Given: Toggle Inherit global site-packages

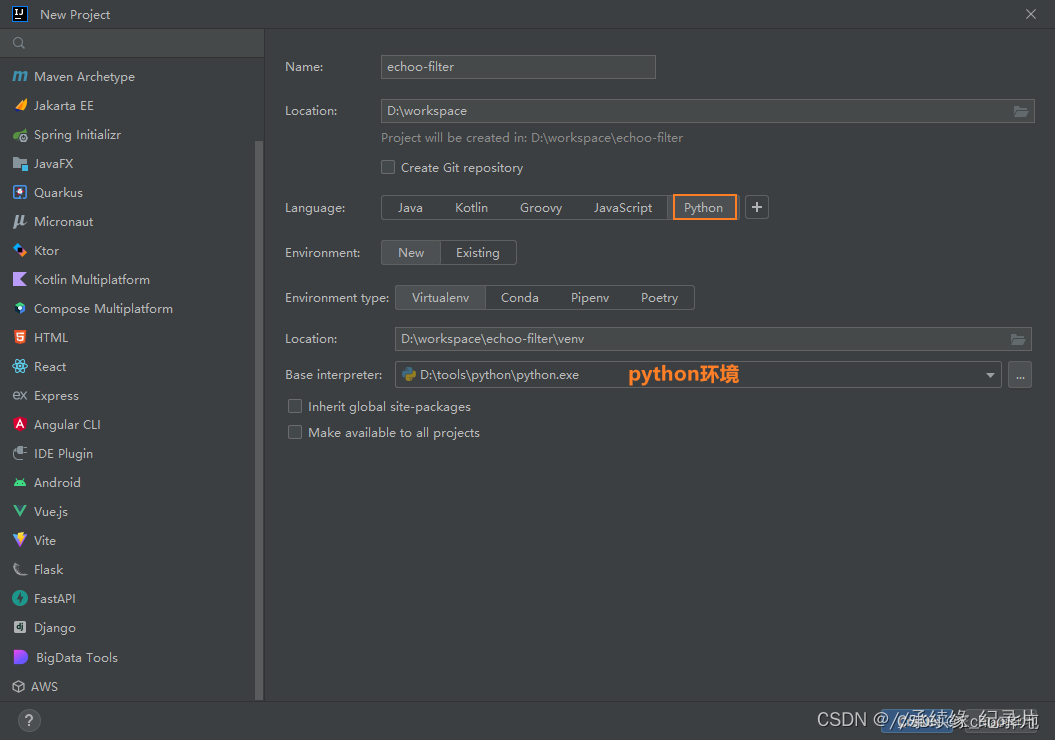Looking at the screenshot, I should (x=295, y=406).
